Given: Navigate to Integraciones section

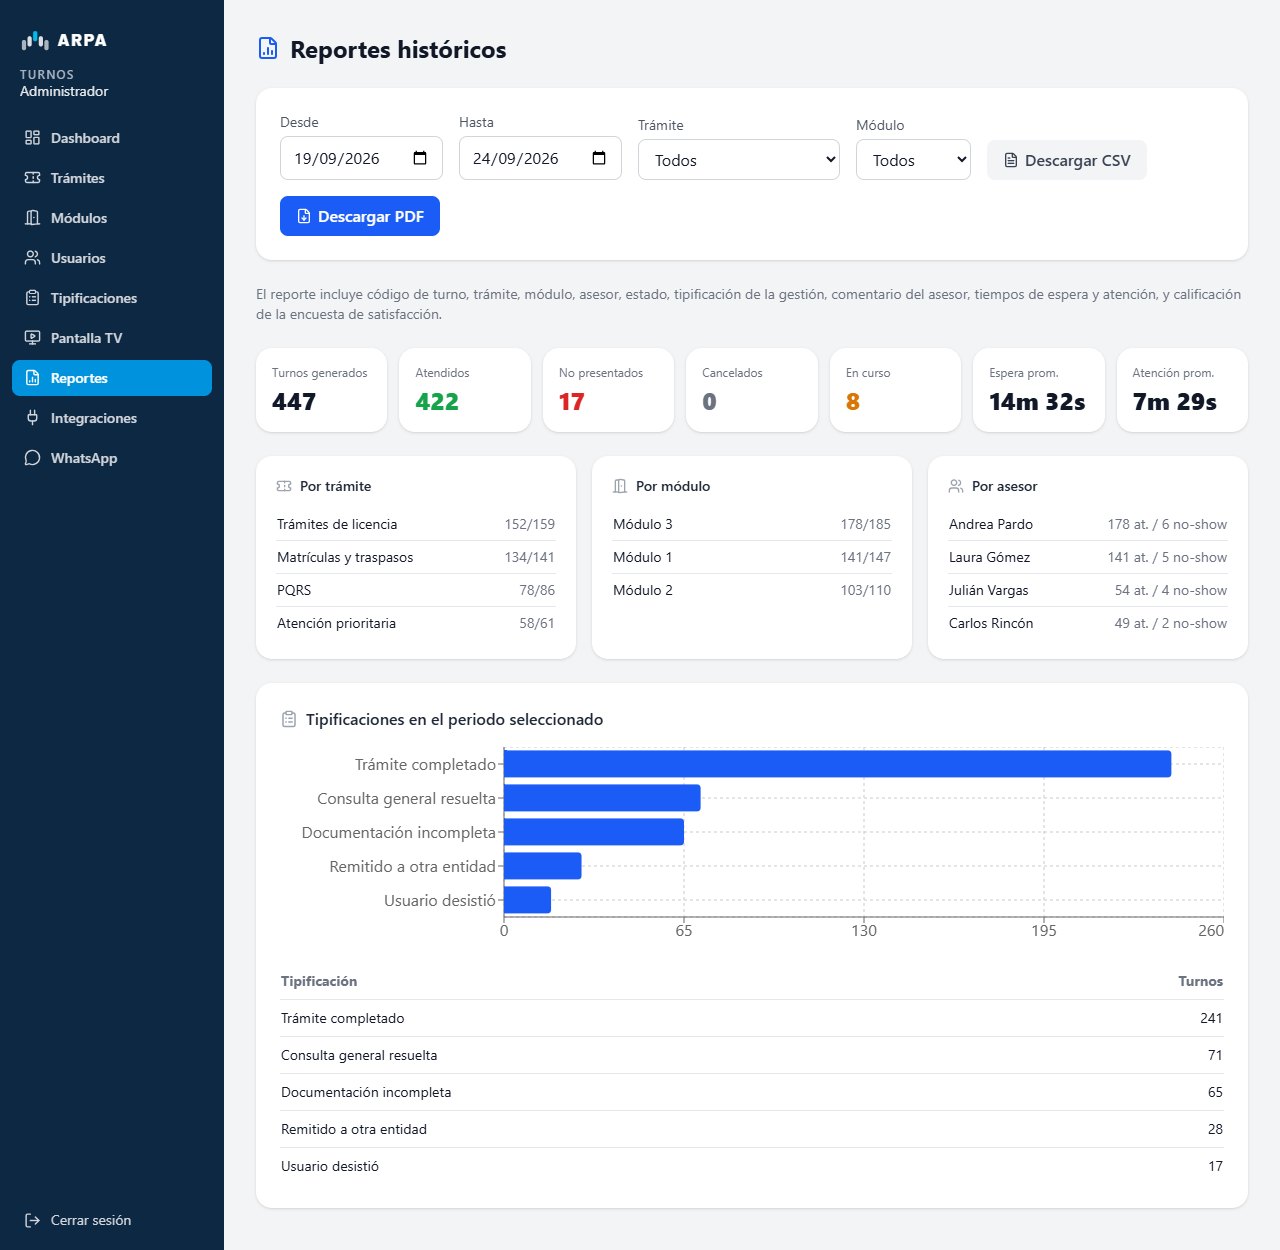Looking at the screenshot, I should tap(112, 418).
